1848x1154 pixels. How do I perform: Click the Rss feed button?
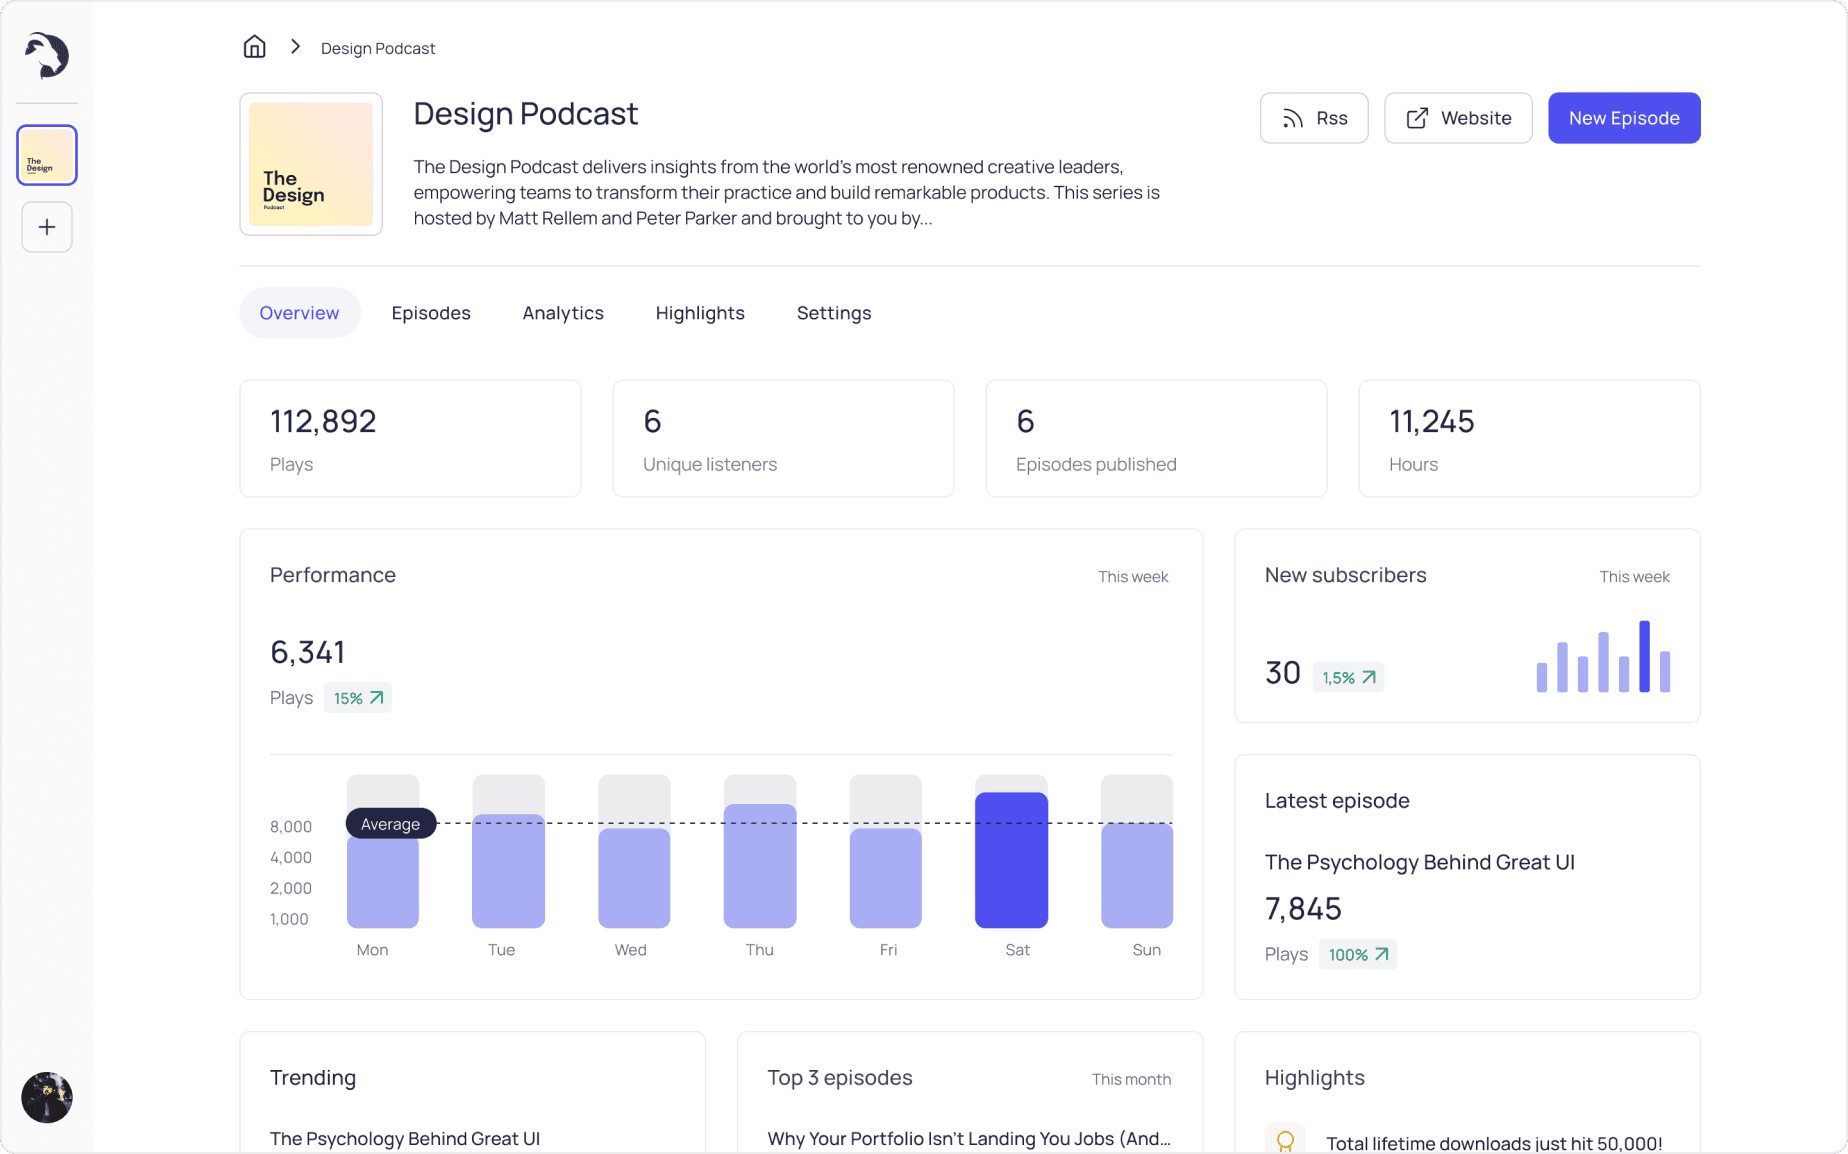click(x=1314, y=118)
